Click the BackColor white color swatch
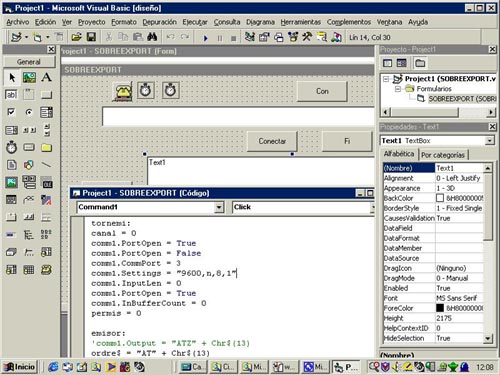The image size is (500, 375). pos(440,198)
